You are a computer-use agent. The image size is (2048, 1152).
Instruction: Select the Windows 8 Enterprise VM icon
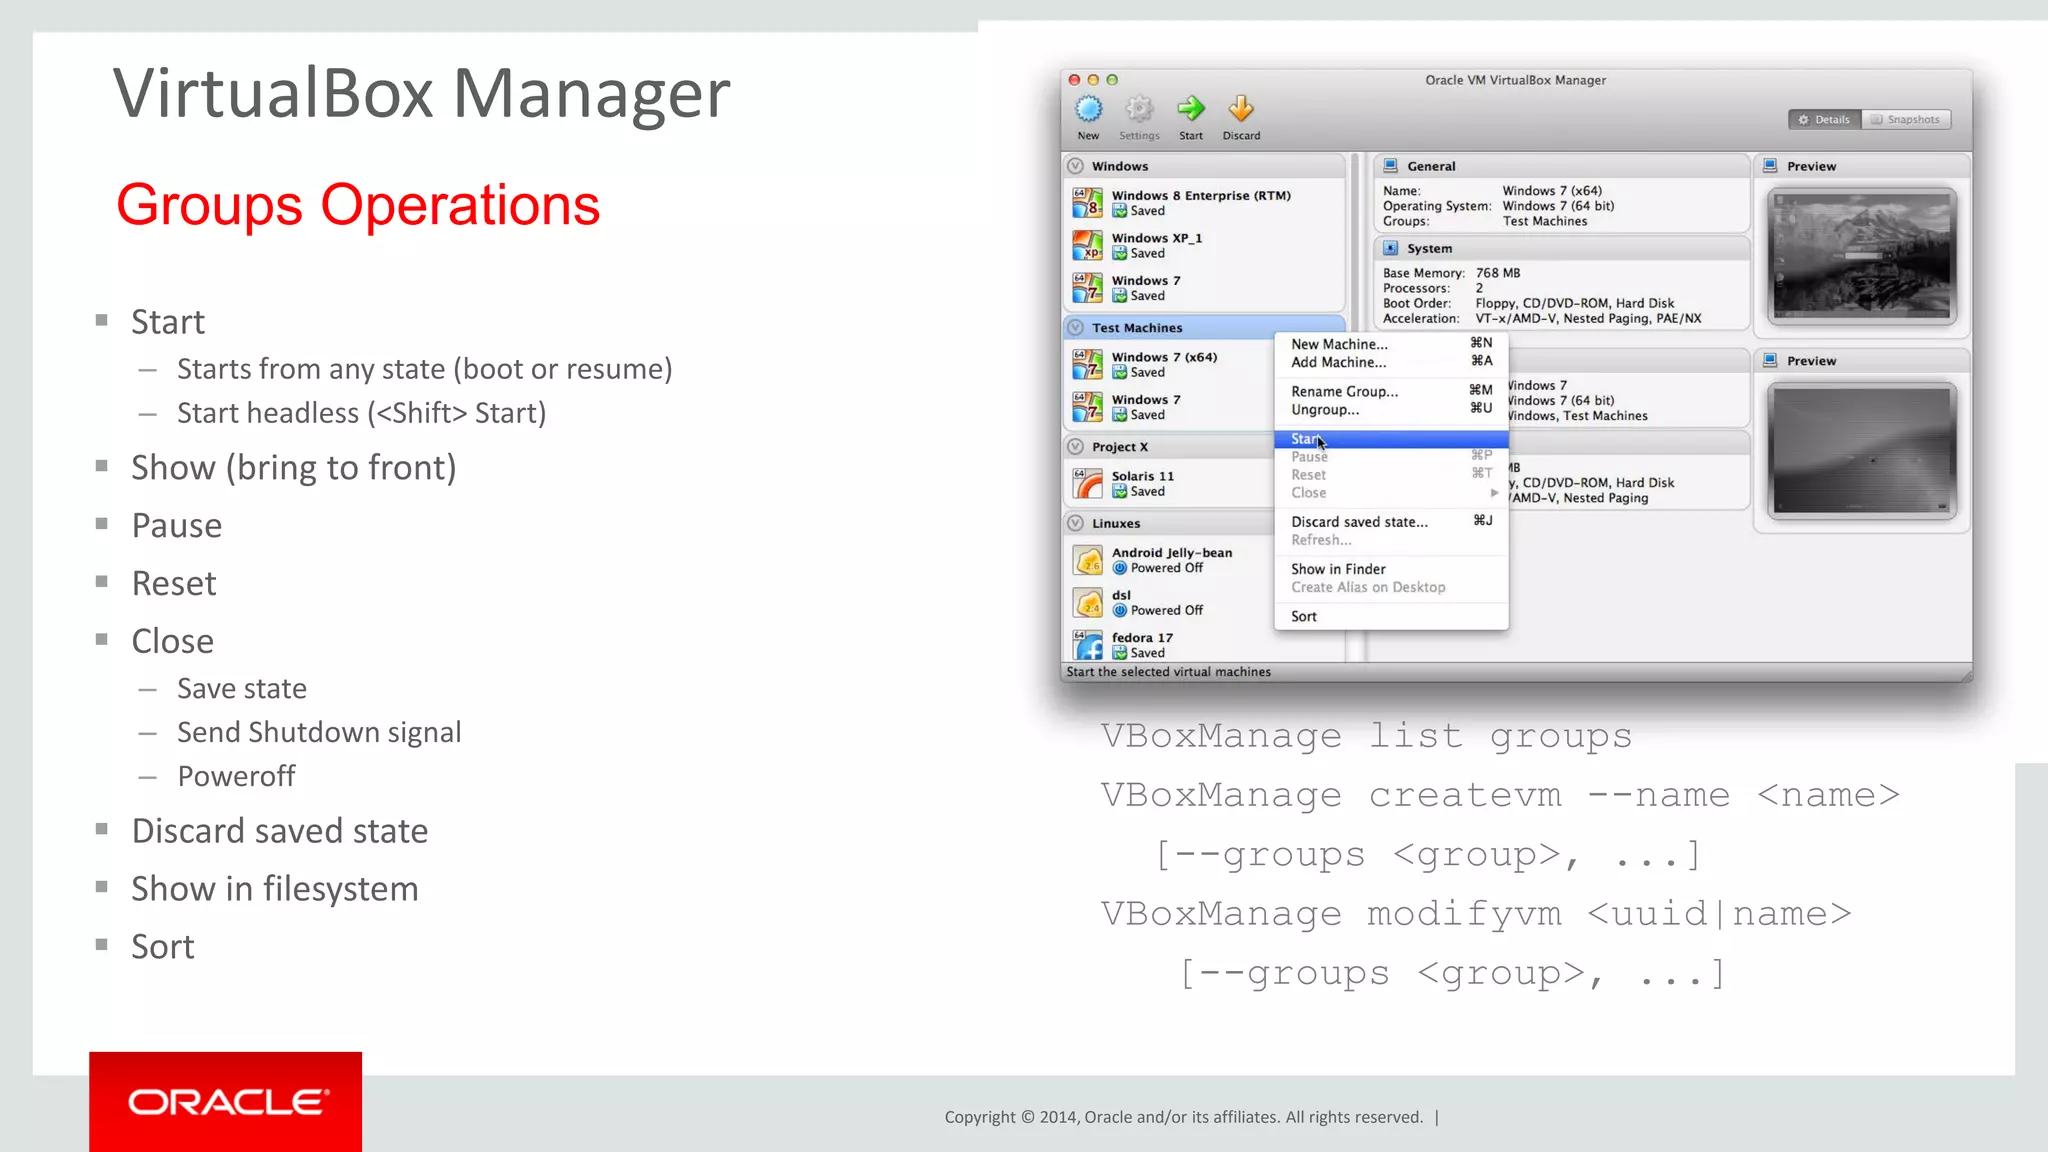click(x=1087, y=203)
